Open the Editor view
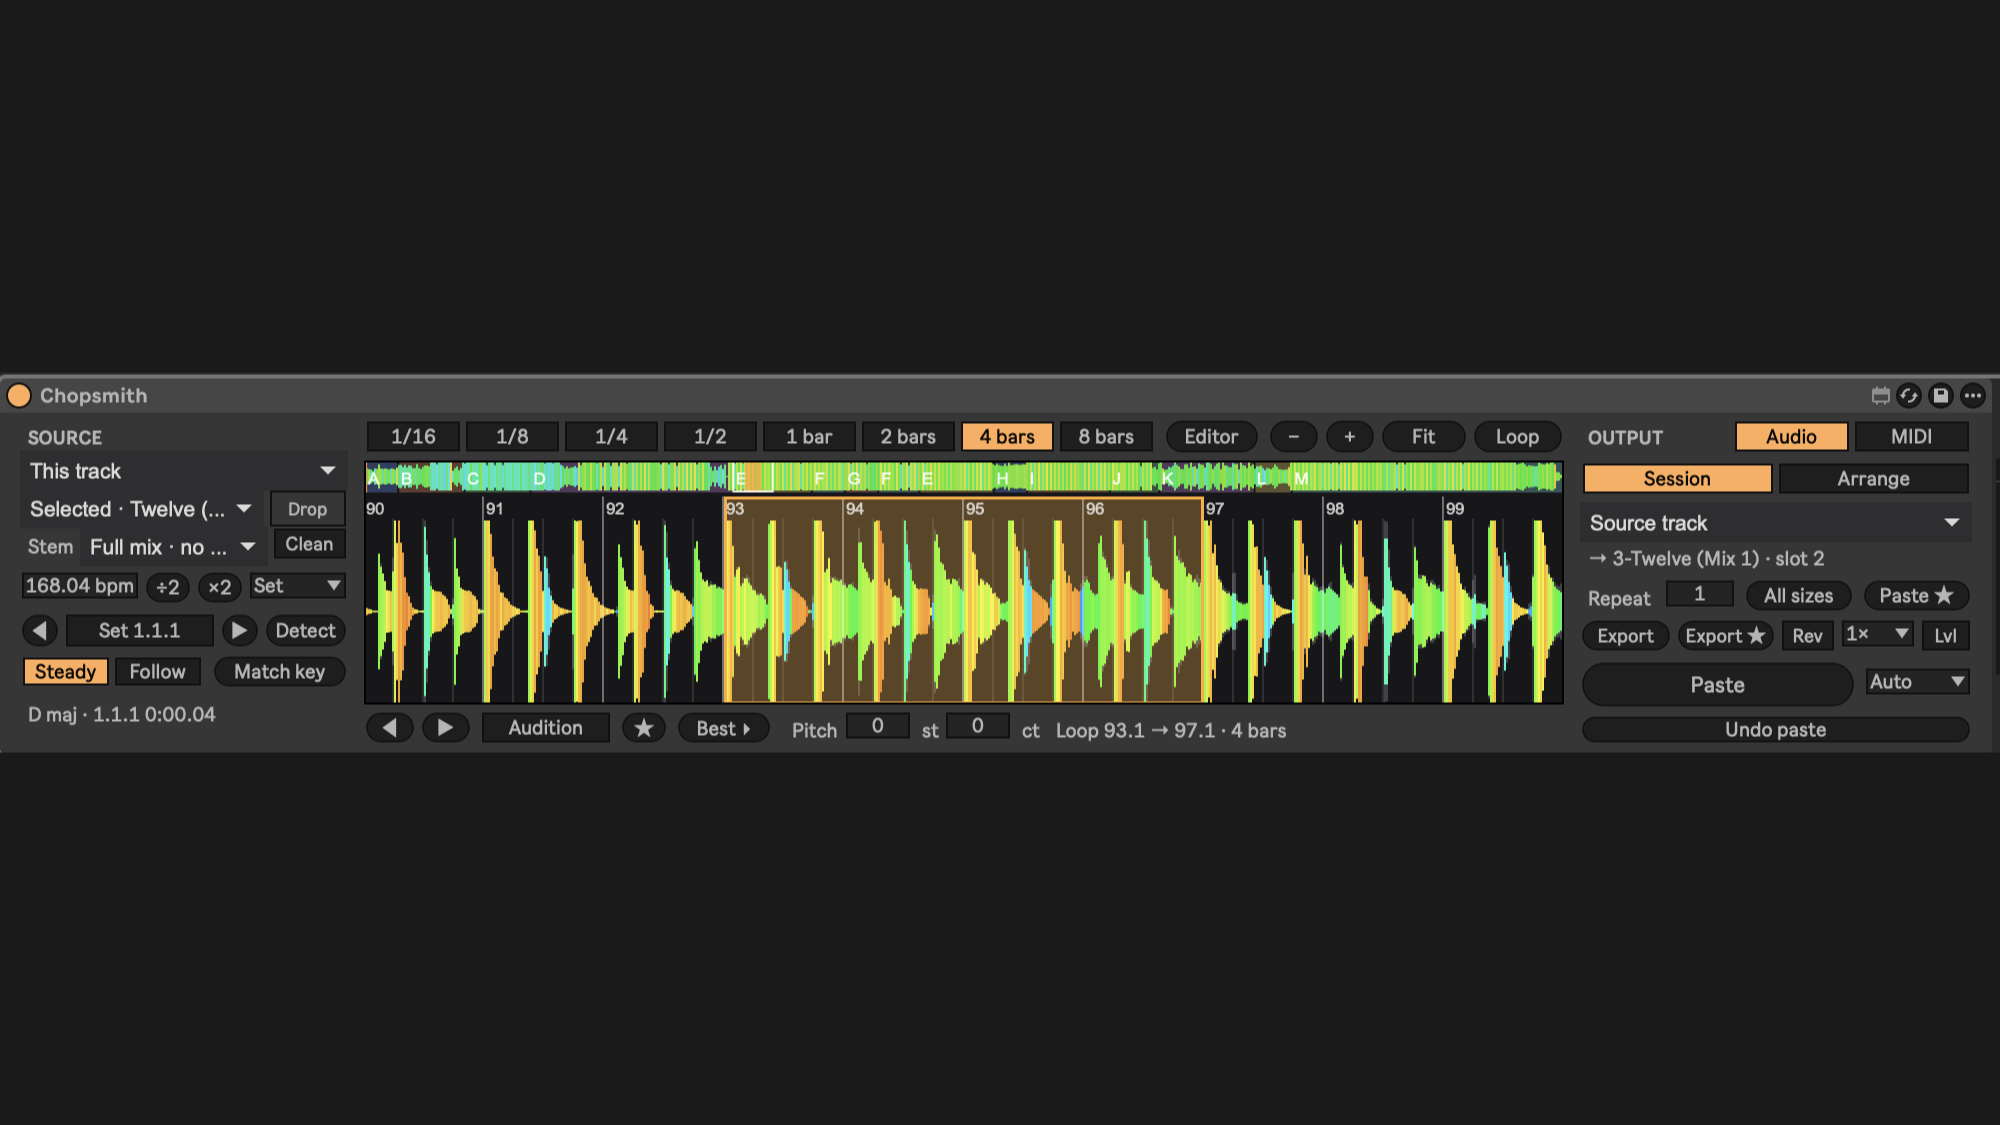2000x1125 pixels. [x=1211, y=437]
